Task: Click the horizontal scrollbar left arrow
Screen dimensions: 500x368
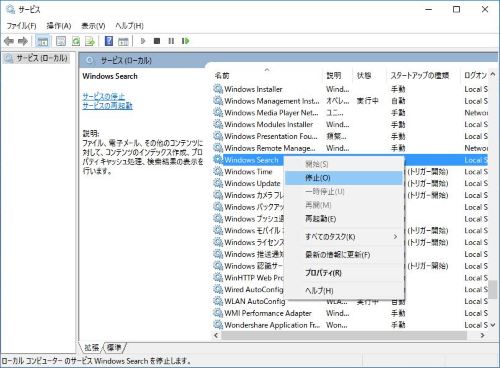Action: 216,335
